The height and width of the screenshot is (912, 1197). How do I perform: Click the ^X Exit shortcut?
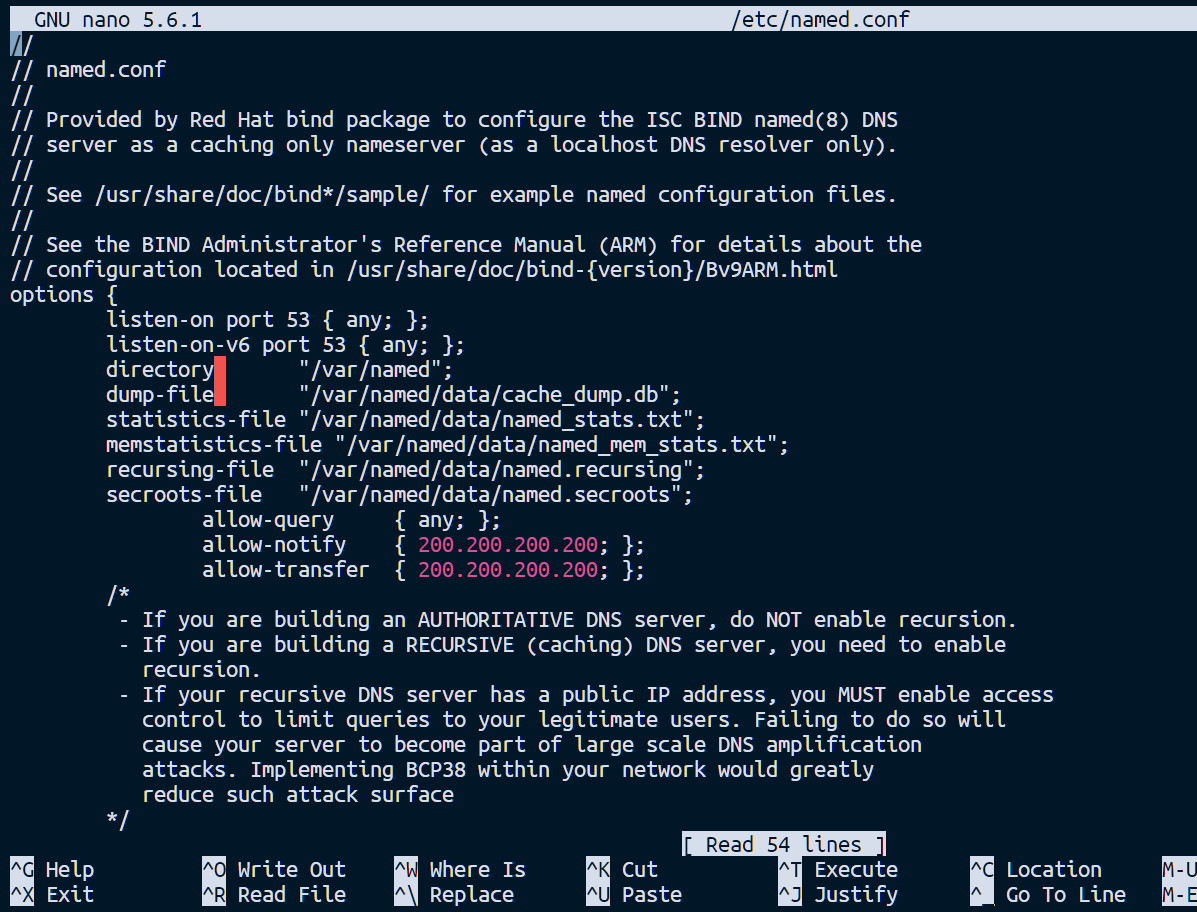pyautogui.click(x=52, y=895)
